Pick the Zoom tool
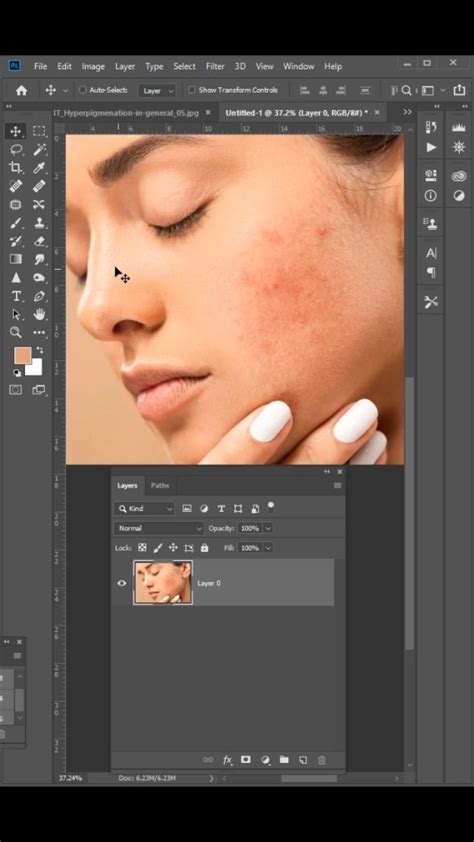This screenshot has width=474, height=842. [16, 332]
